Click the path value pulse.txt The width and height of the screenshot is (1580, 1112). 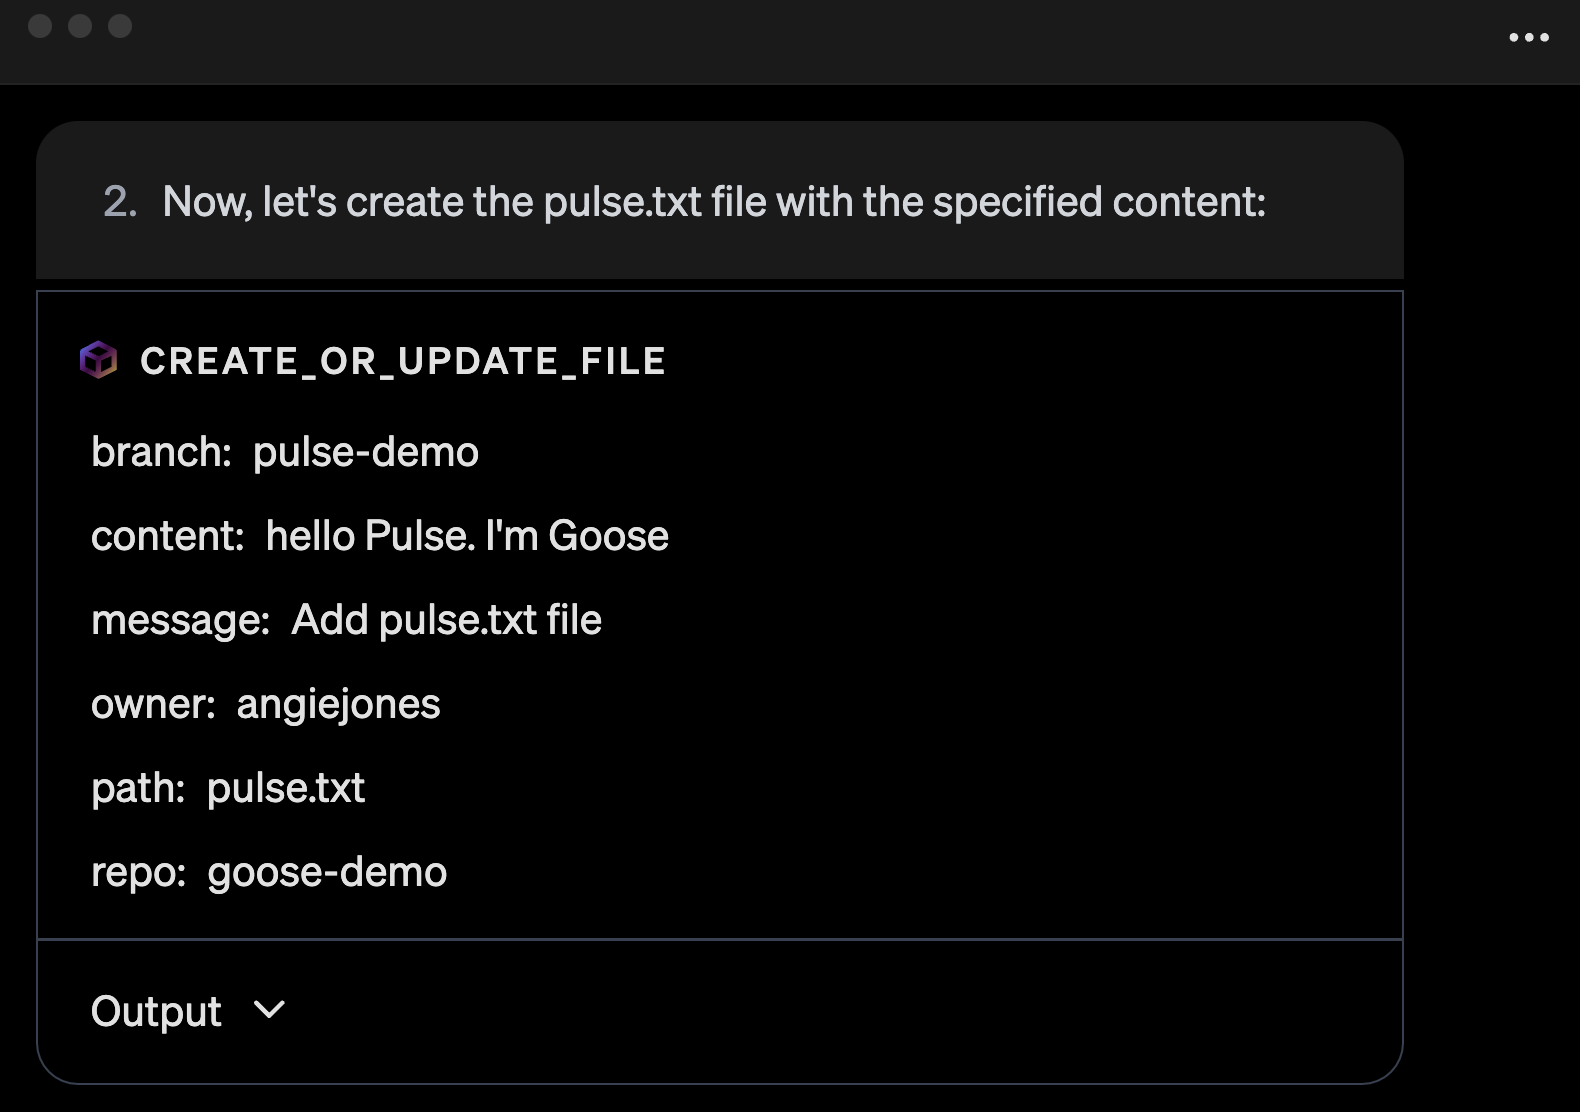click(286, 788)
